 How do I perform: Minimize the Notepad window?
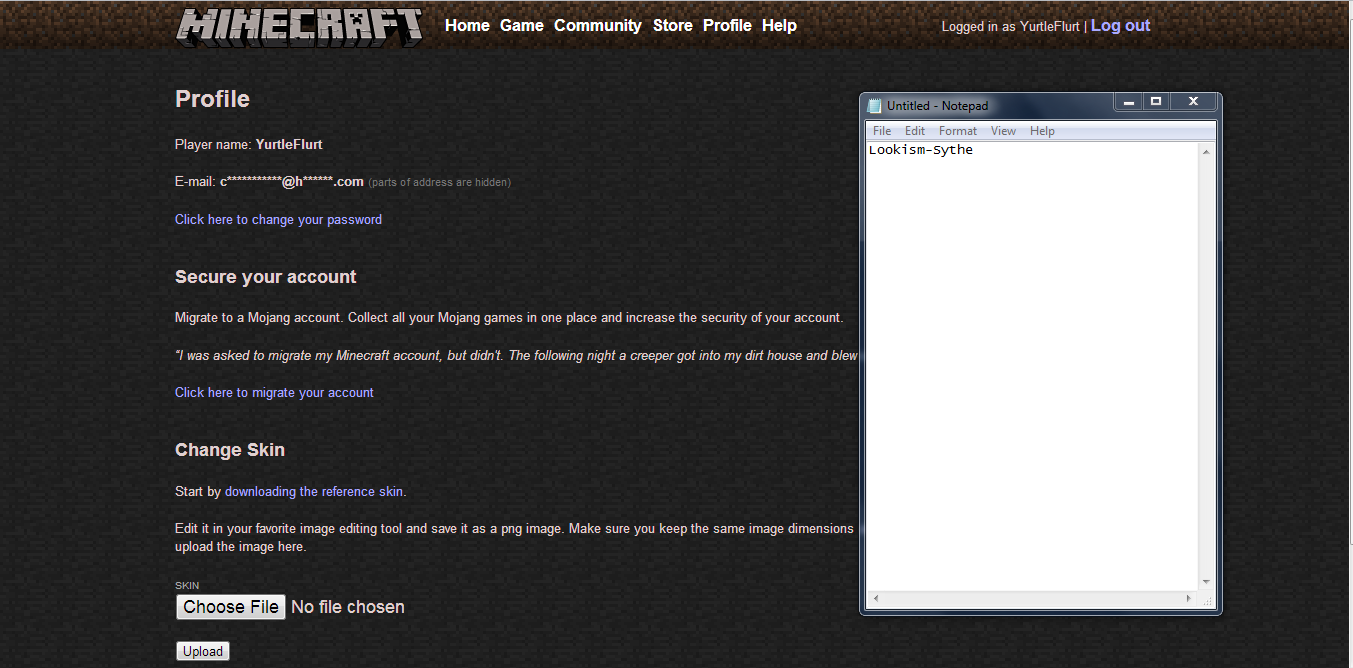click(1129, 102)
